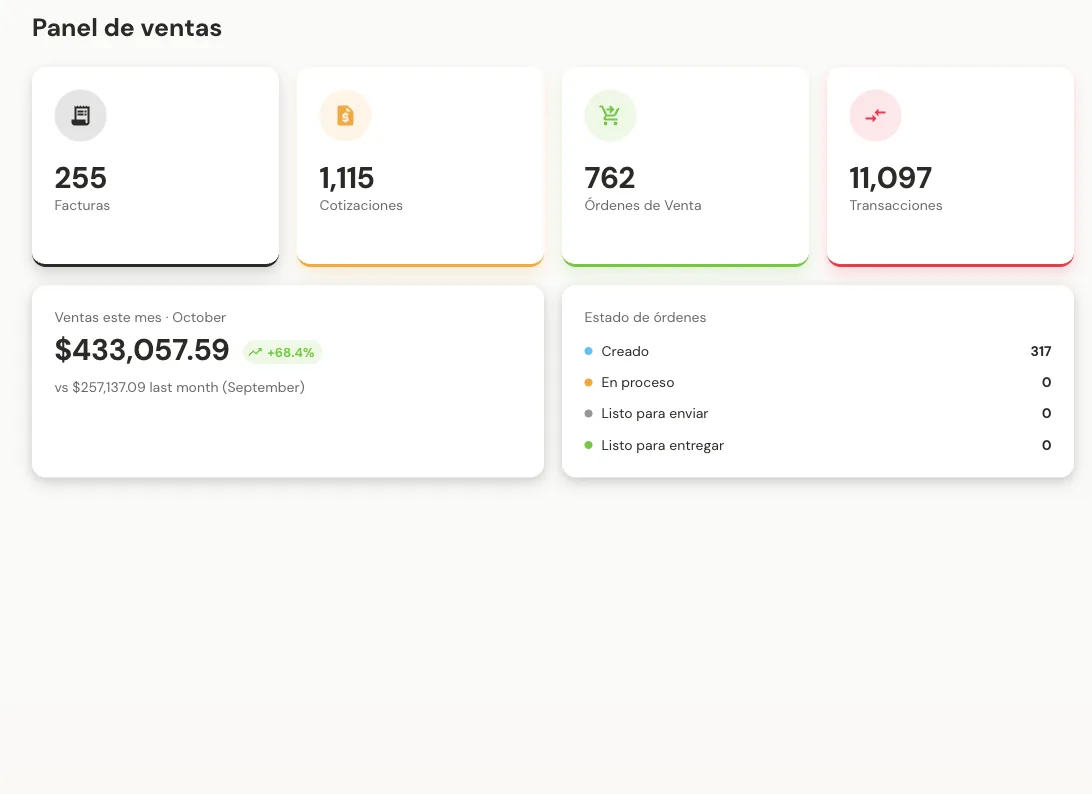
Task: Select the Listo para entregar status row
Action: click(x=818, y=445)
